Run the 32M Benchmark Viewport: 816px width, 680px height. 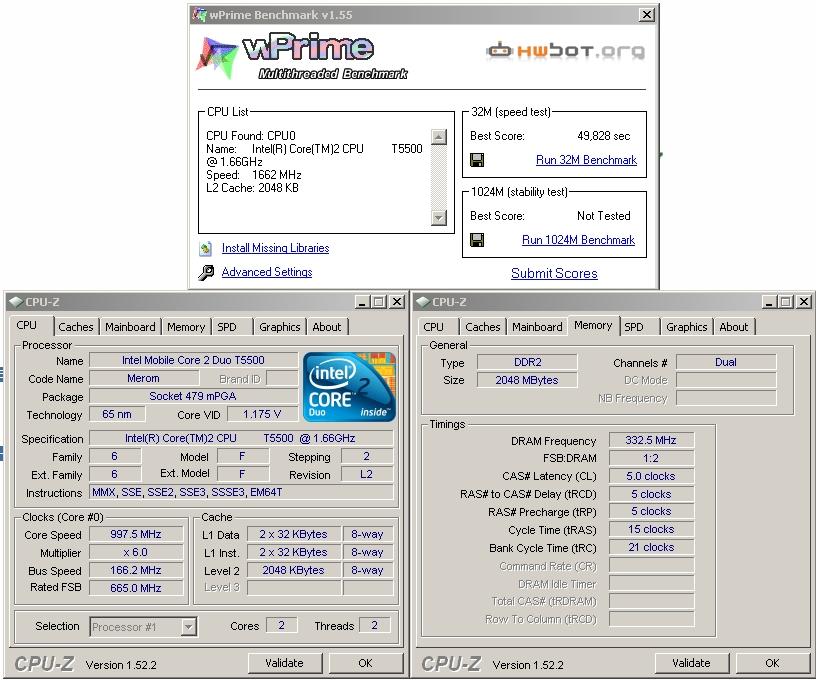tap(586, 160)
